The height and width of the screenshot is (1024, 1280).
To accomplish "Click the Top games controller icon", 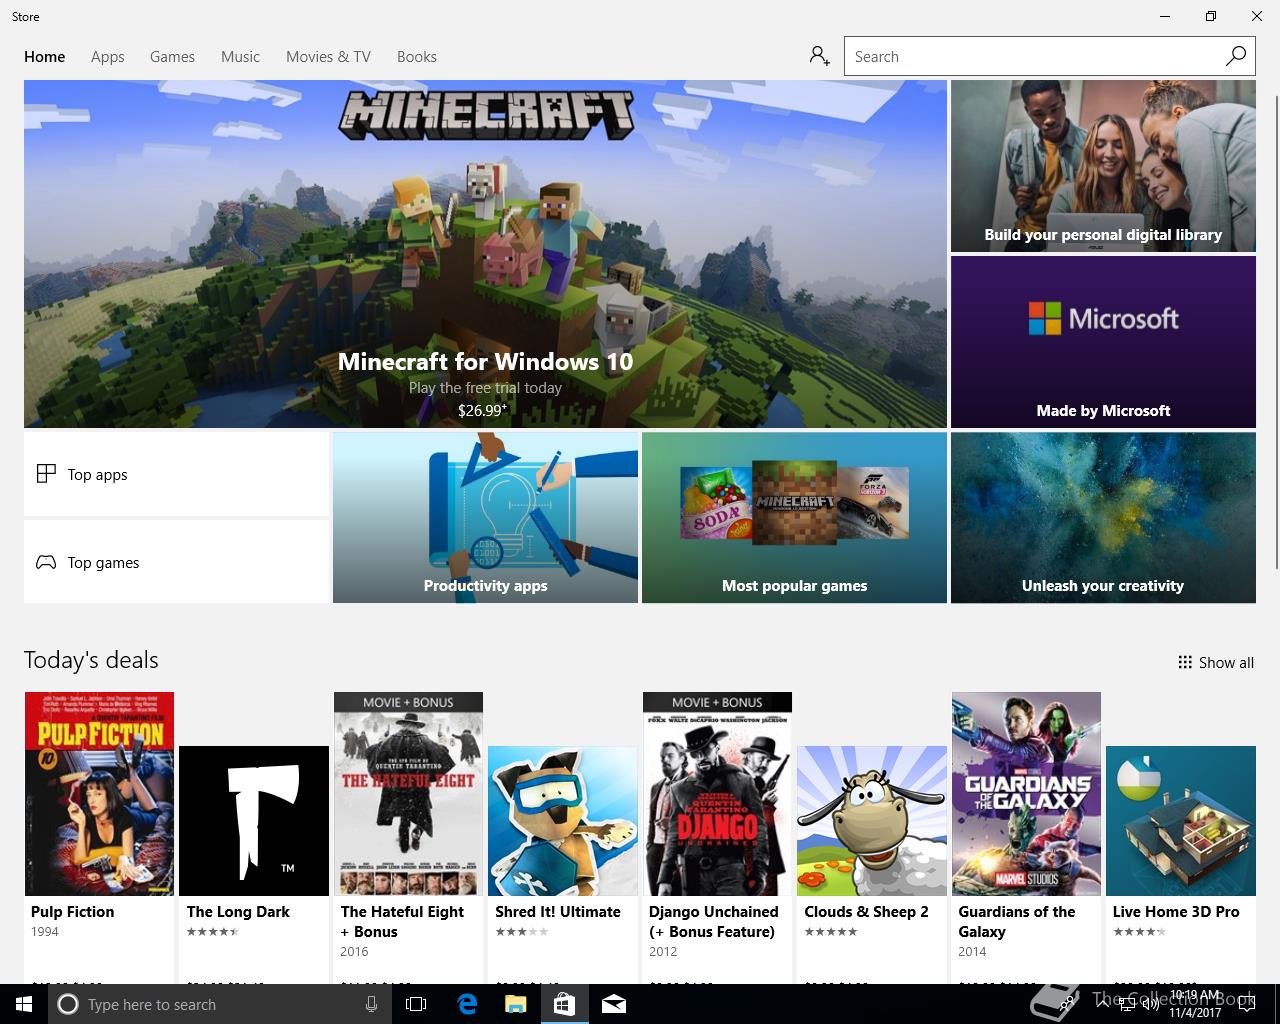I will pyautogui.click(x=46, y=562).
